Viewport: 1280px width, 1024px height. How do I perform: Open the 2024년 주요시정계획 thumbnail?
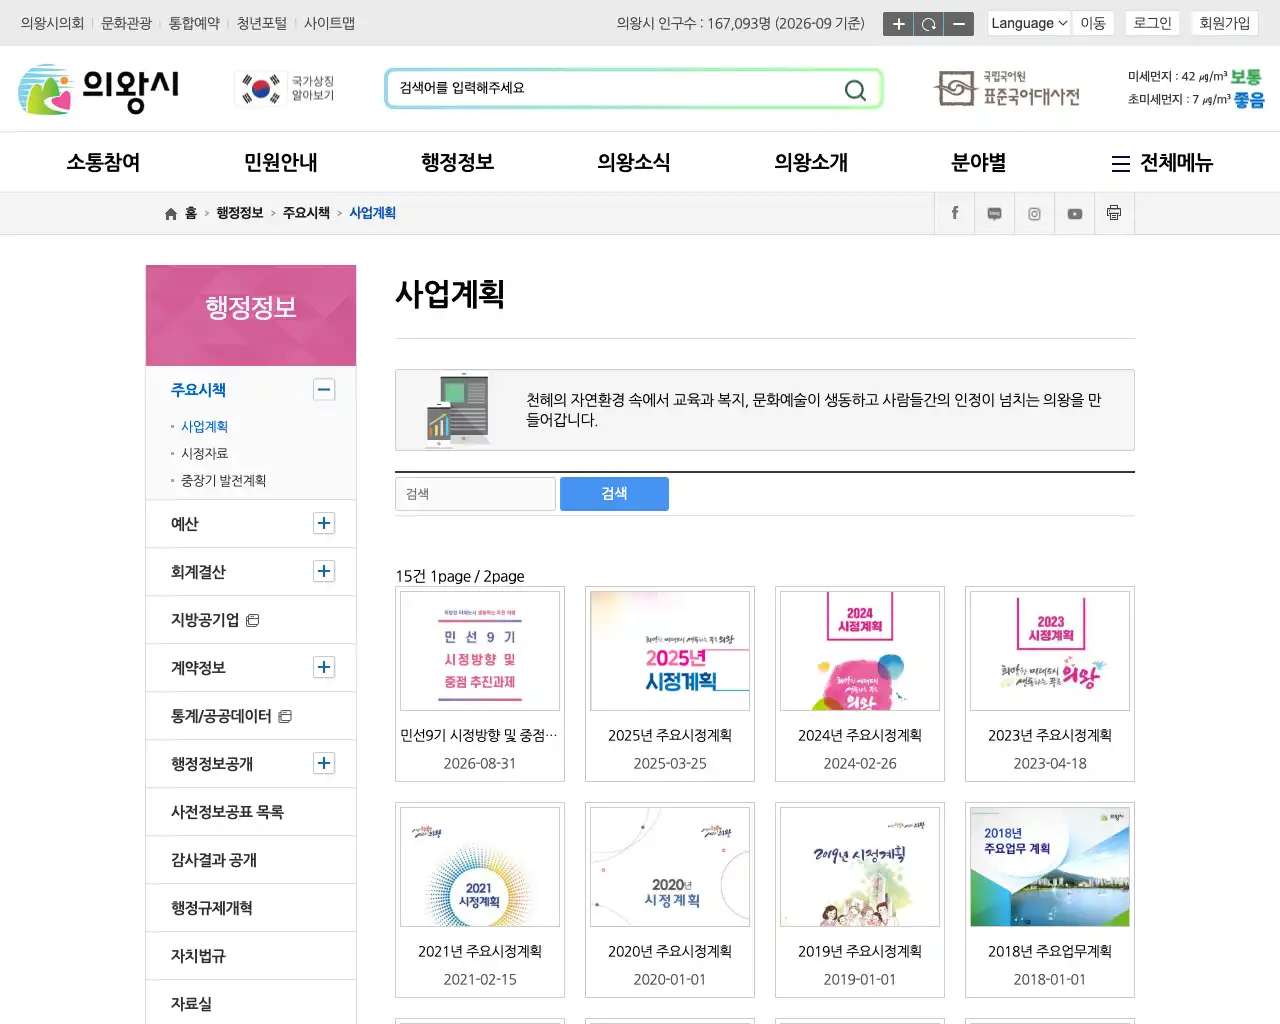tap(860, 651)
